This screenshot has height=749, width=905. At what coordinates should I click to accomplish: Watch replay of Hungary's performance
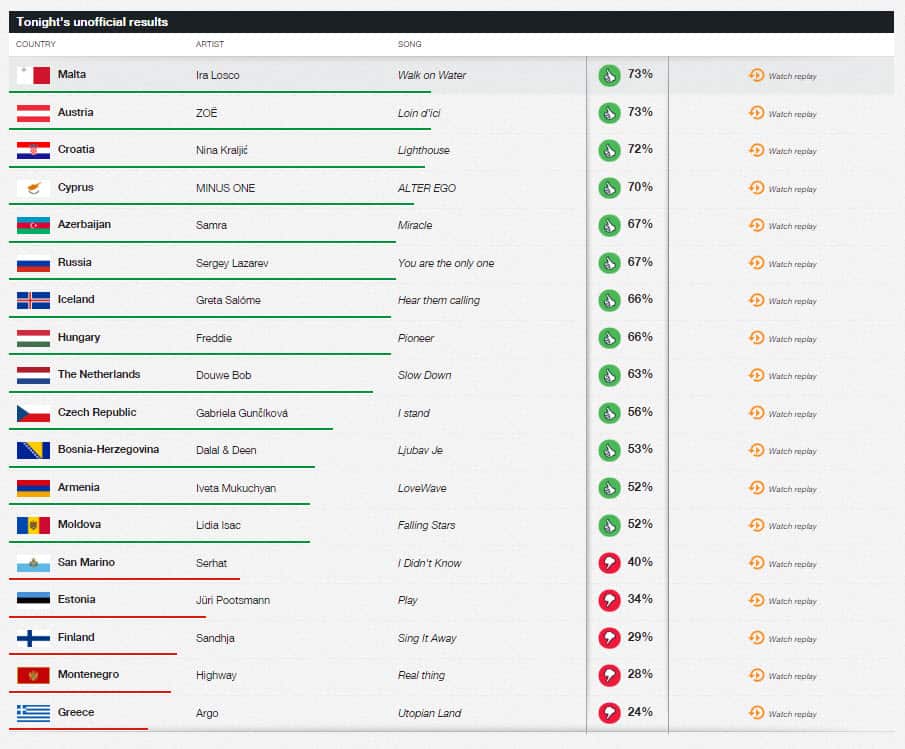(791, 339)
